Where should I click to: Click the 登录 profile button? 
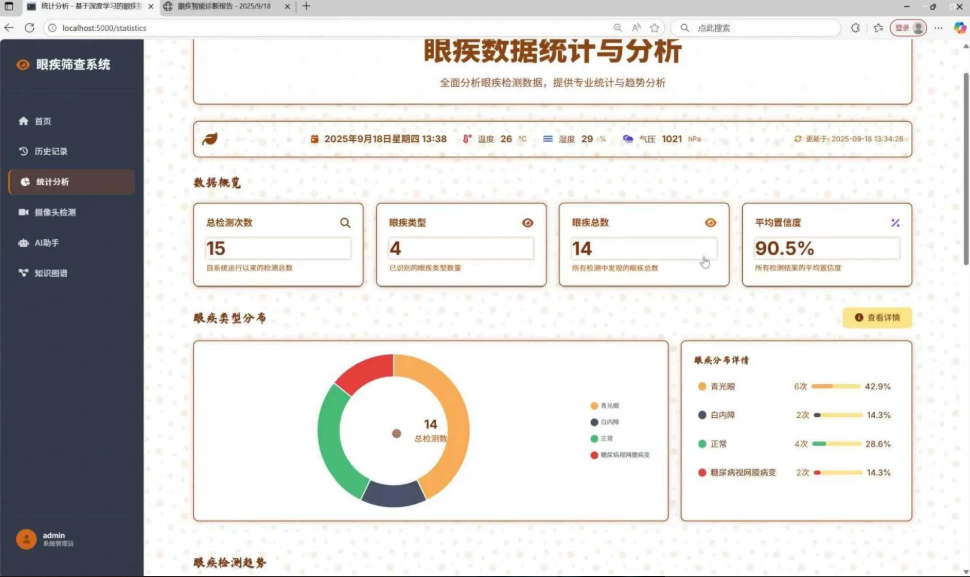908,28
